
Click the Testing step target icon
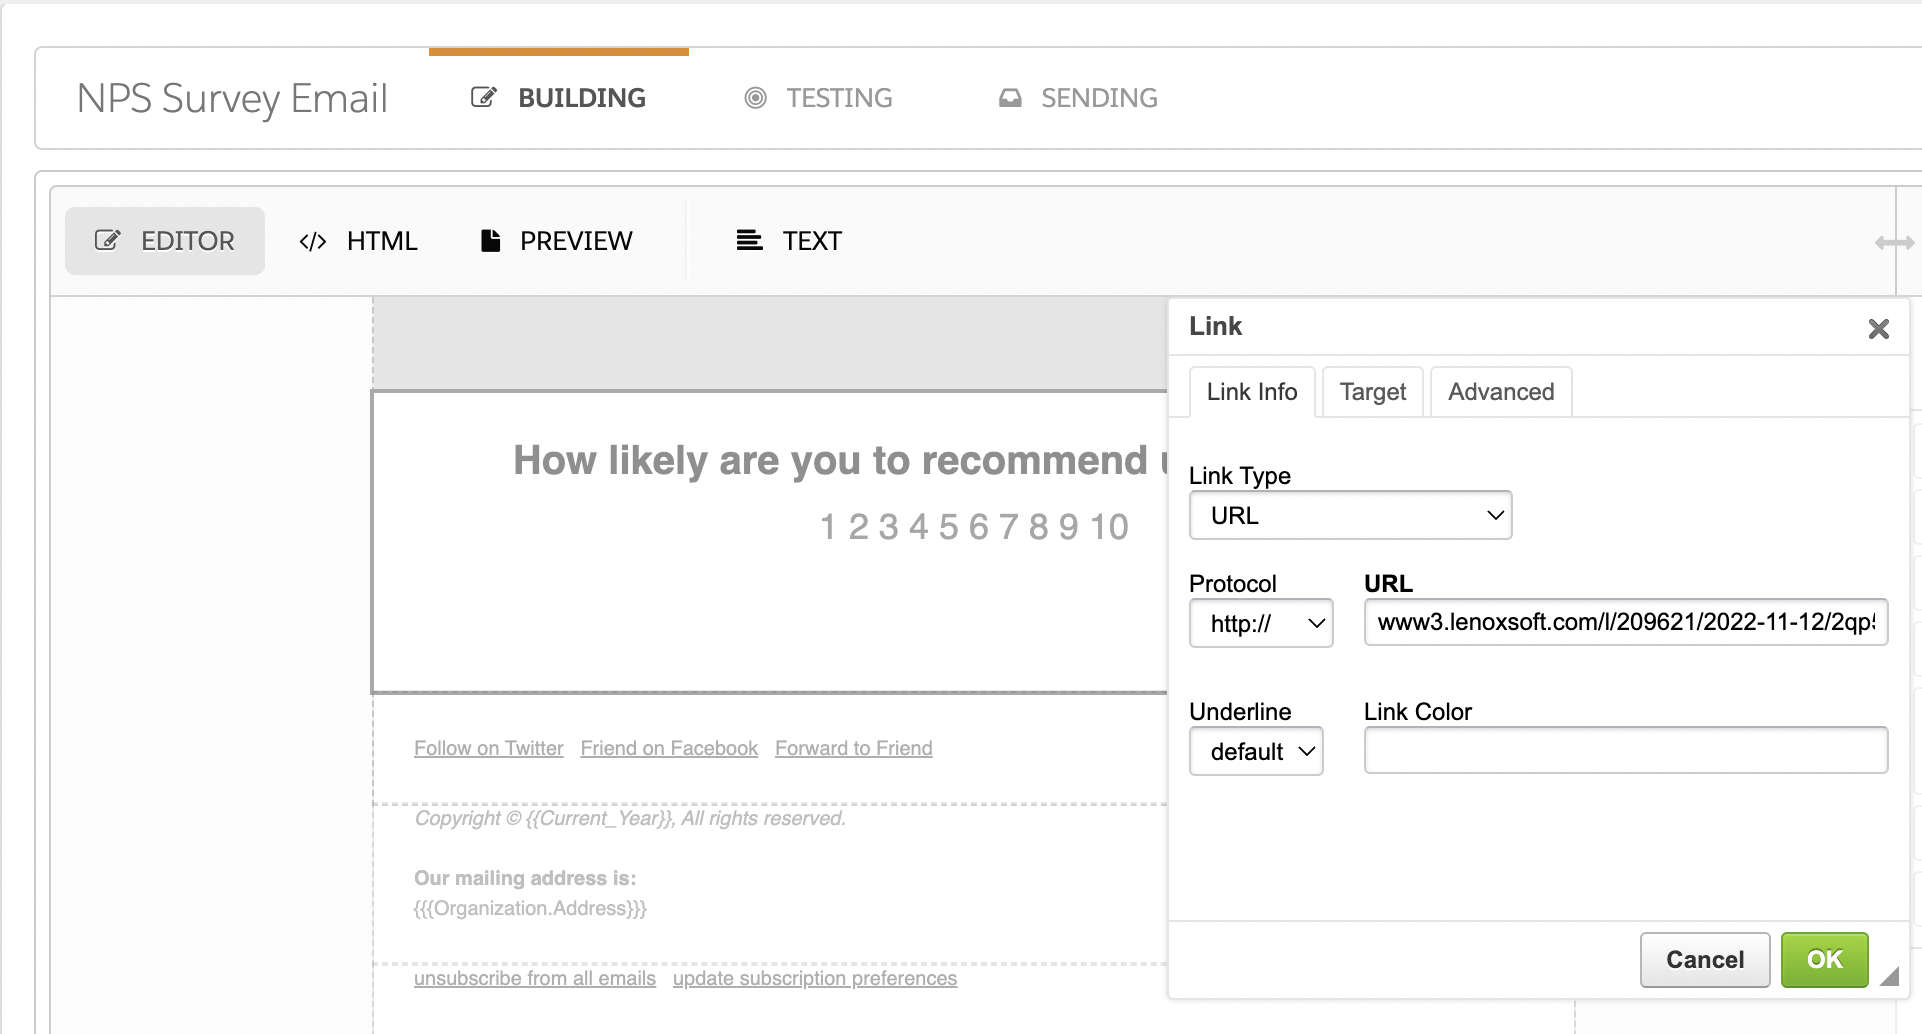tap(756, 98)
